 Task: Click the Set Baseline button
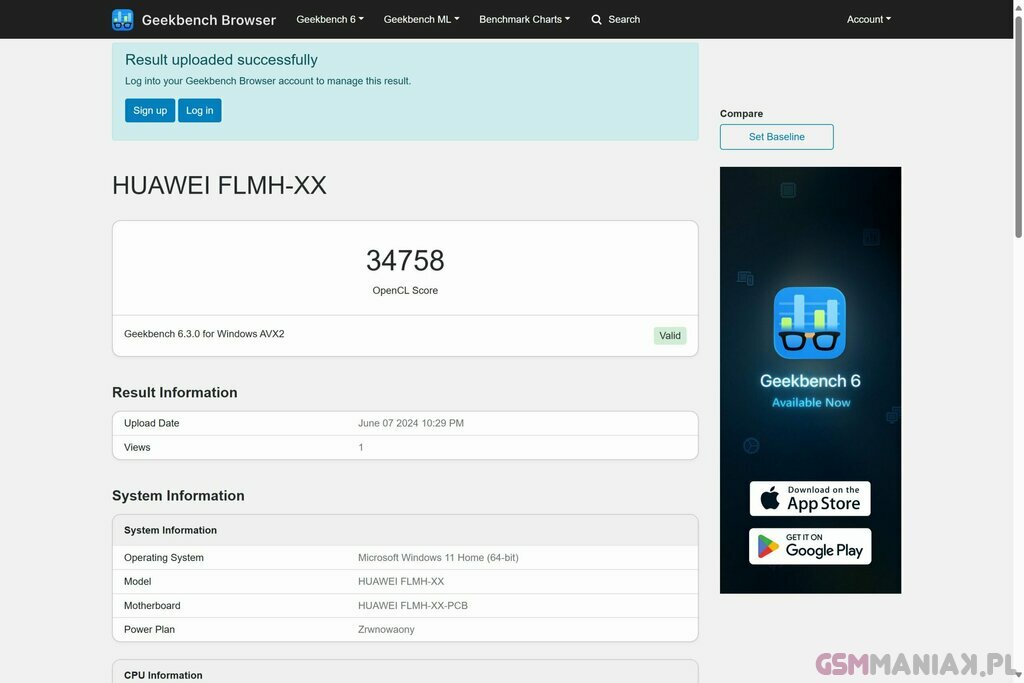click(x=776, y=136)
